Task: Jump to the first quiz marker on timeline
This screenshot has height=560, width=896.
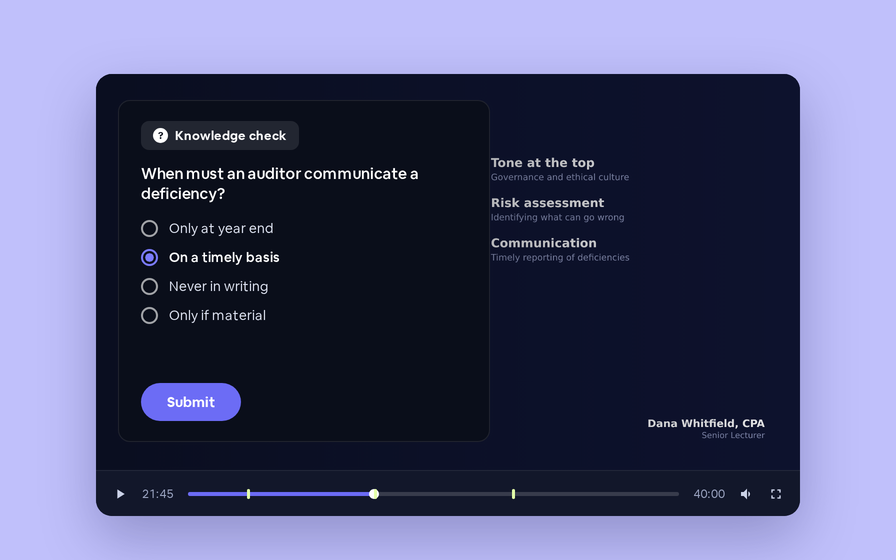Action: pos(249,494)
